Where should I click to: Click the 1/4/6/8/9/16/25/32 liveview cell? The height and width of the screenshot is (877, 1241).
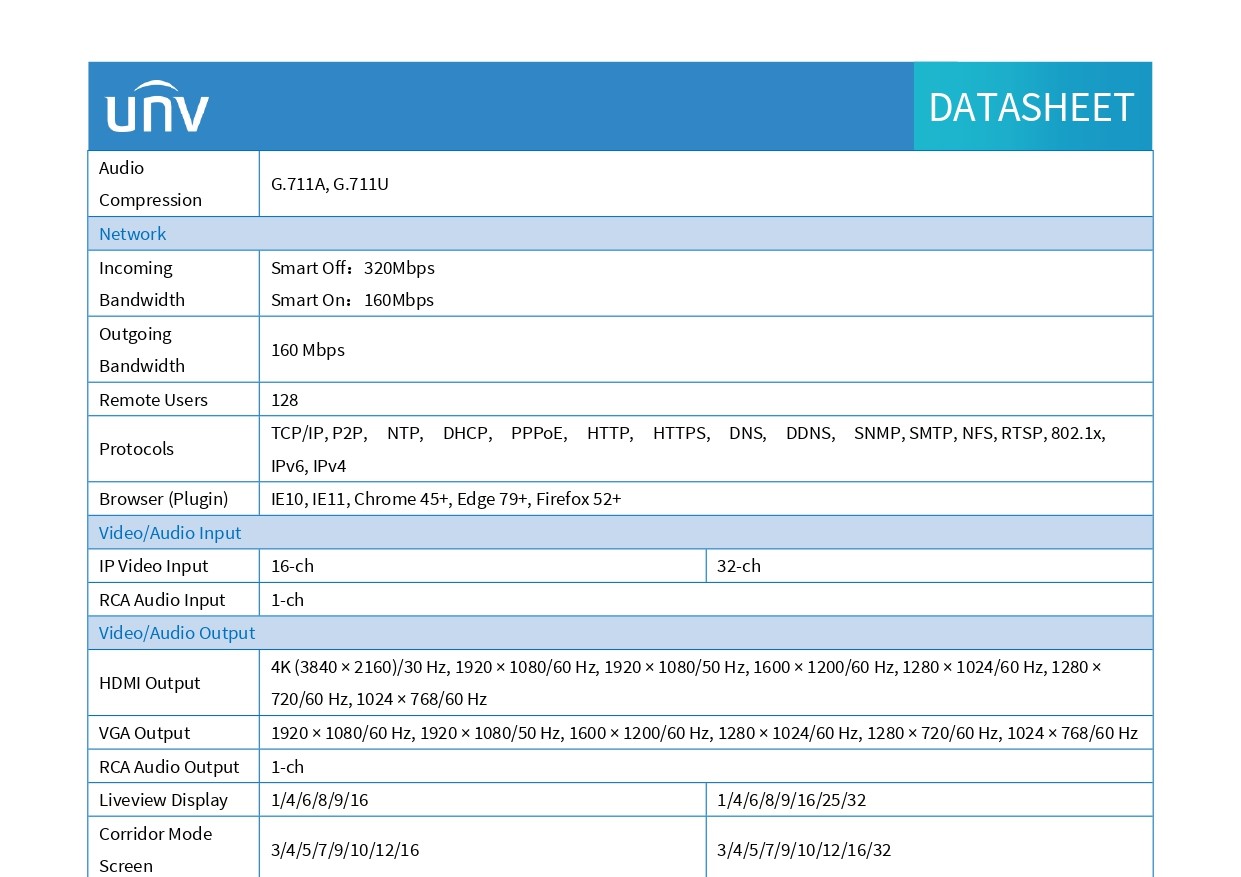coord(929,800)
